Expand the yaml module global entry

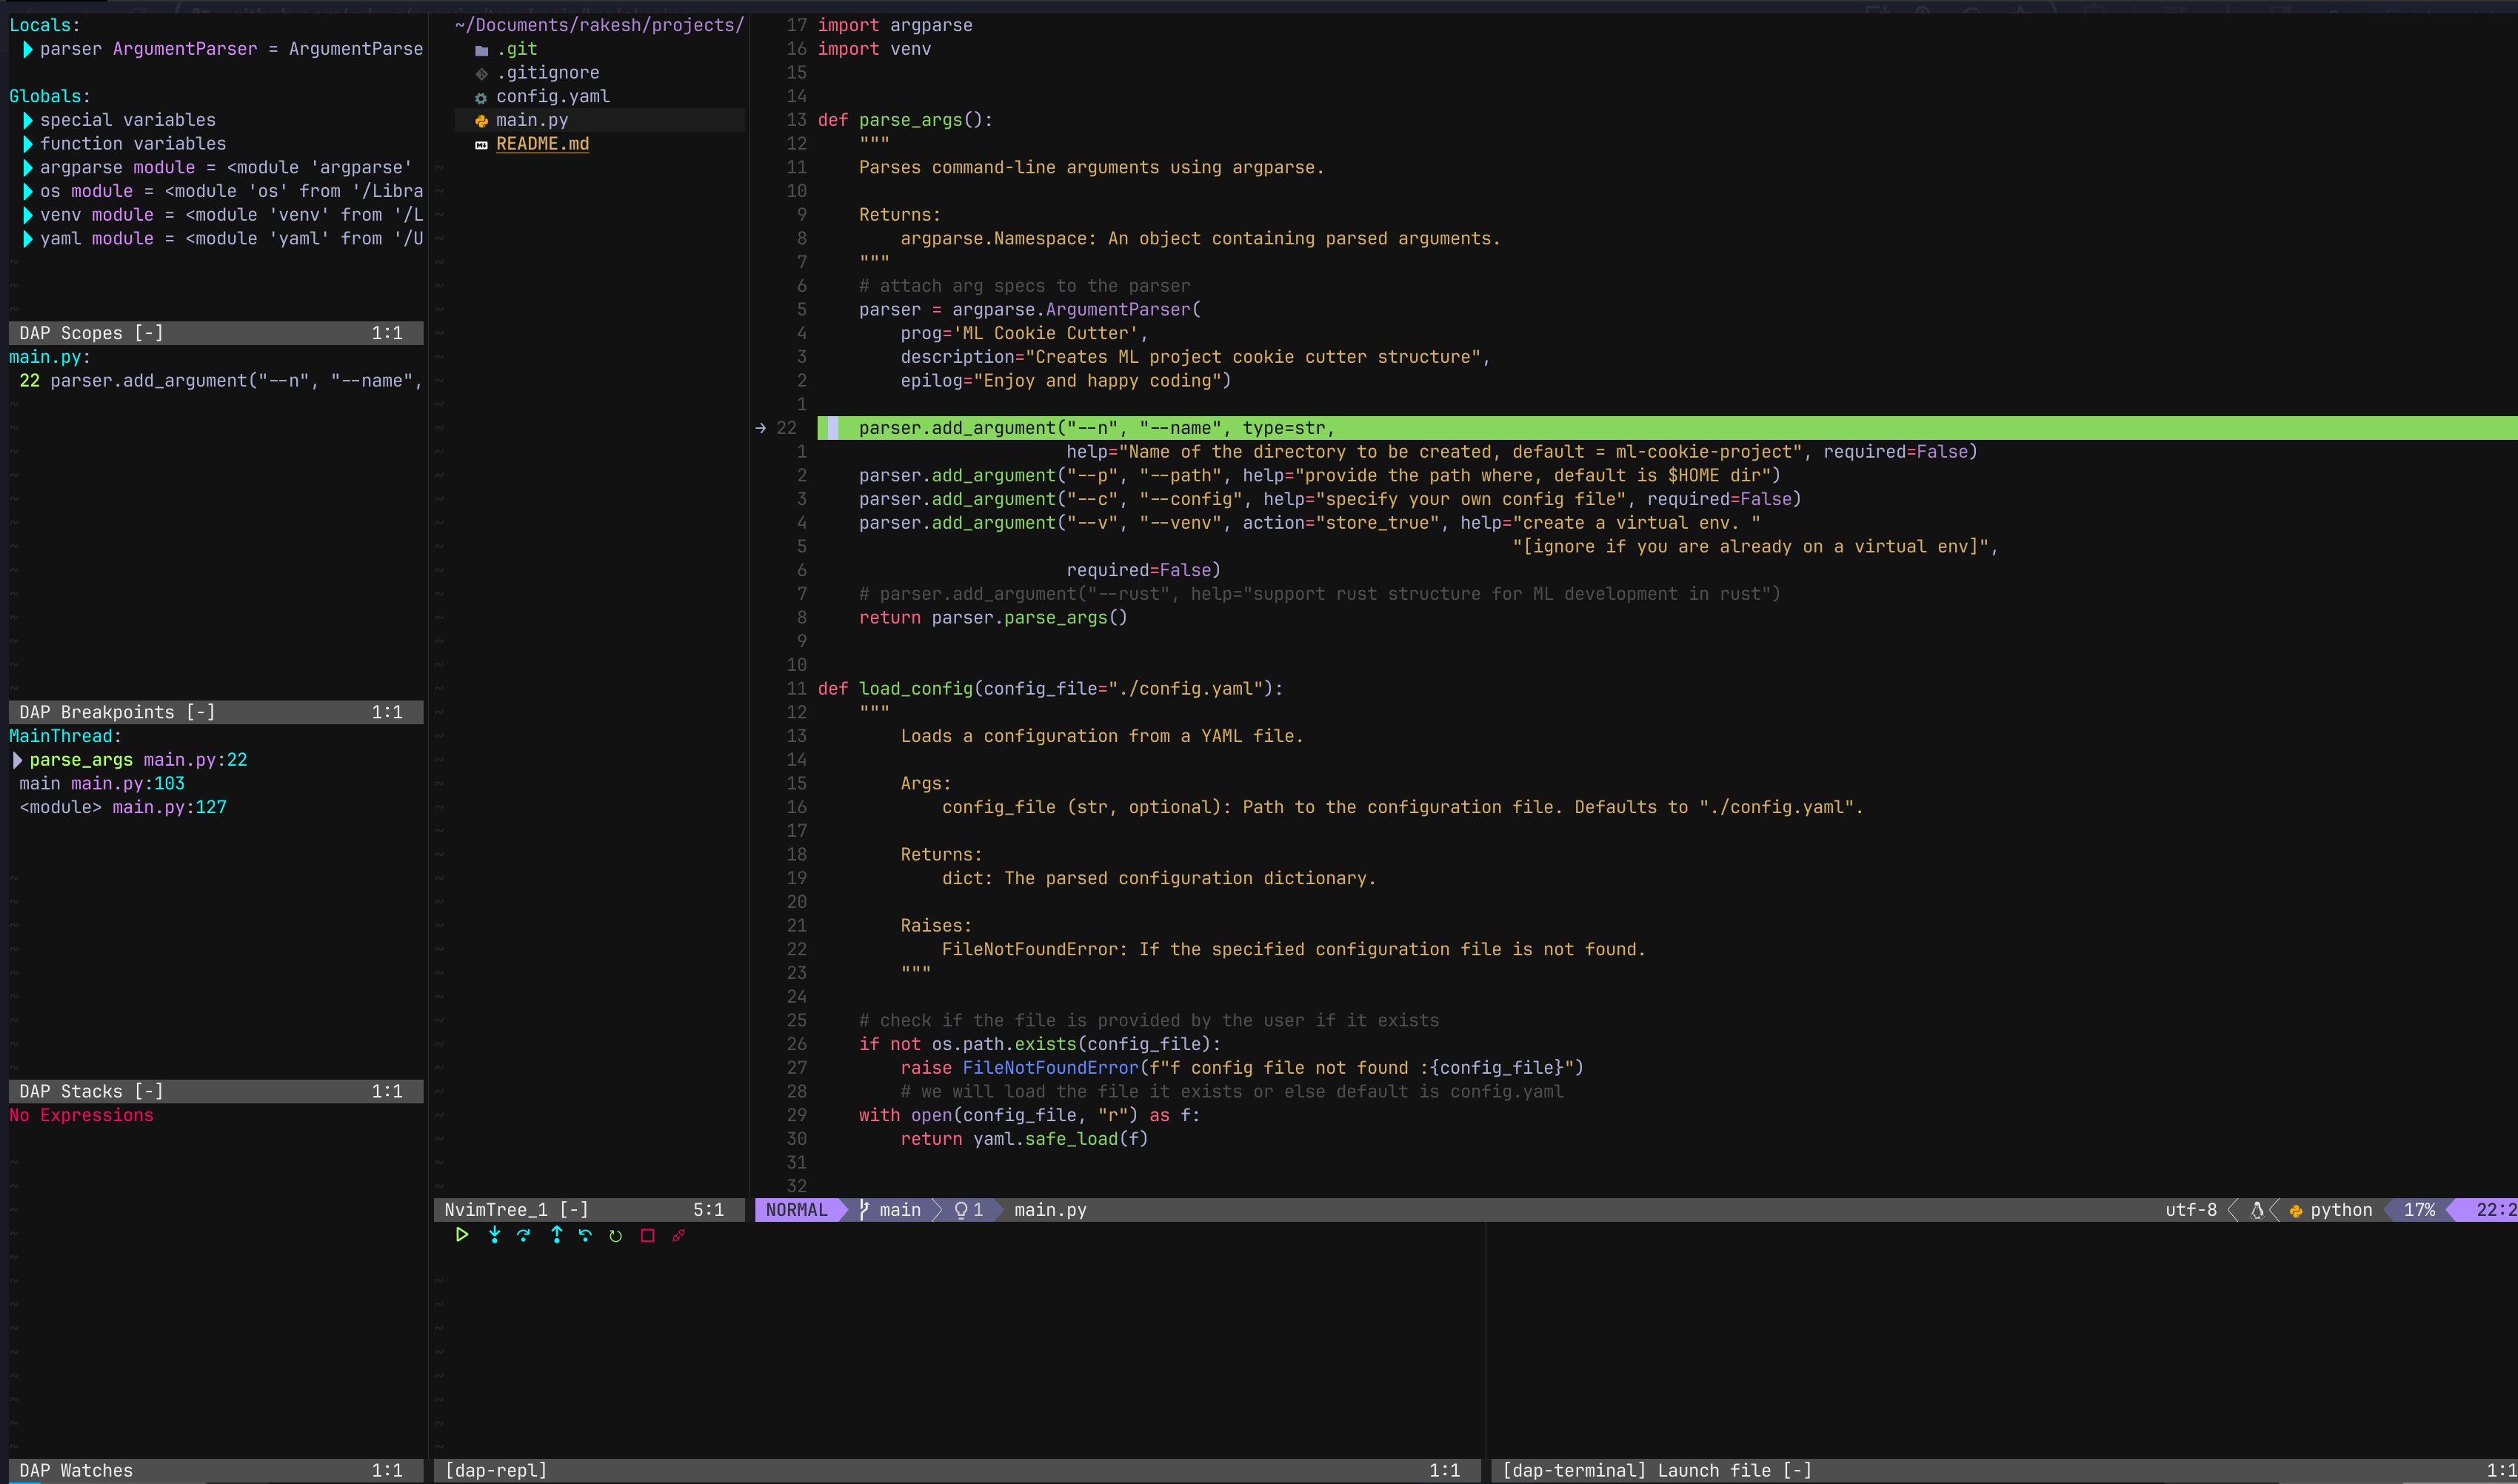tap(28, 238)
